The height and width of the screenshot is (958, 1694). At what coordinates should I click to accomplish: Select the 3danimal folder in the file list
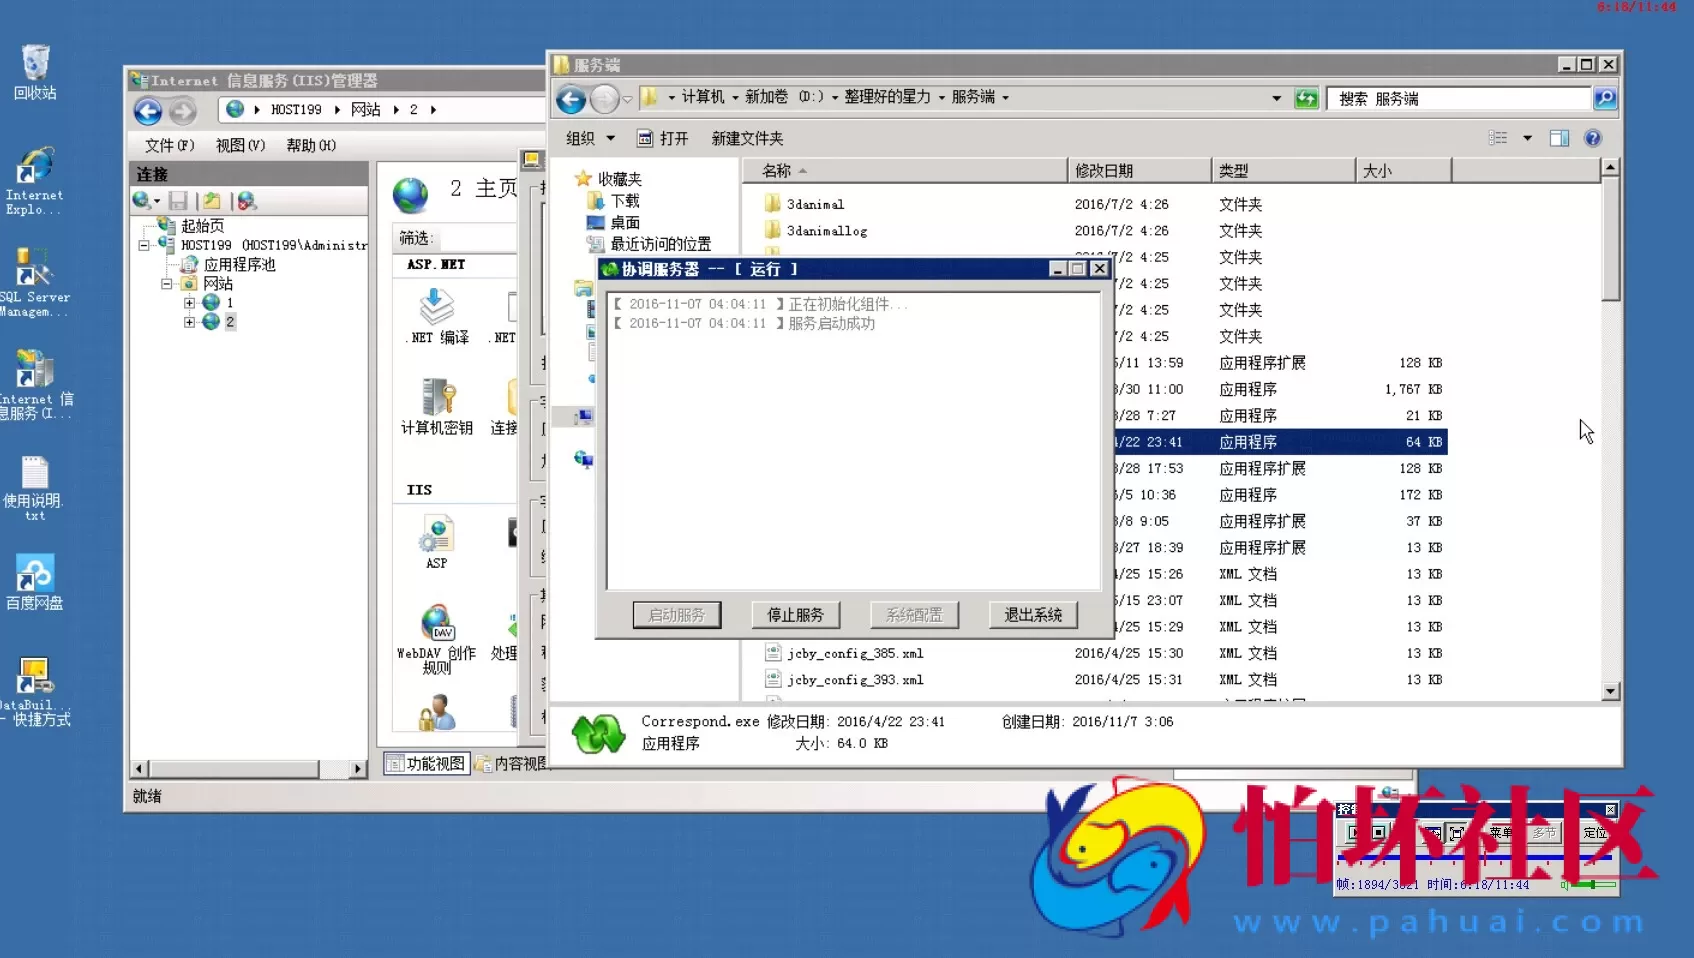pyautogui.click(x=815, y=204)
